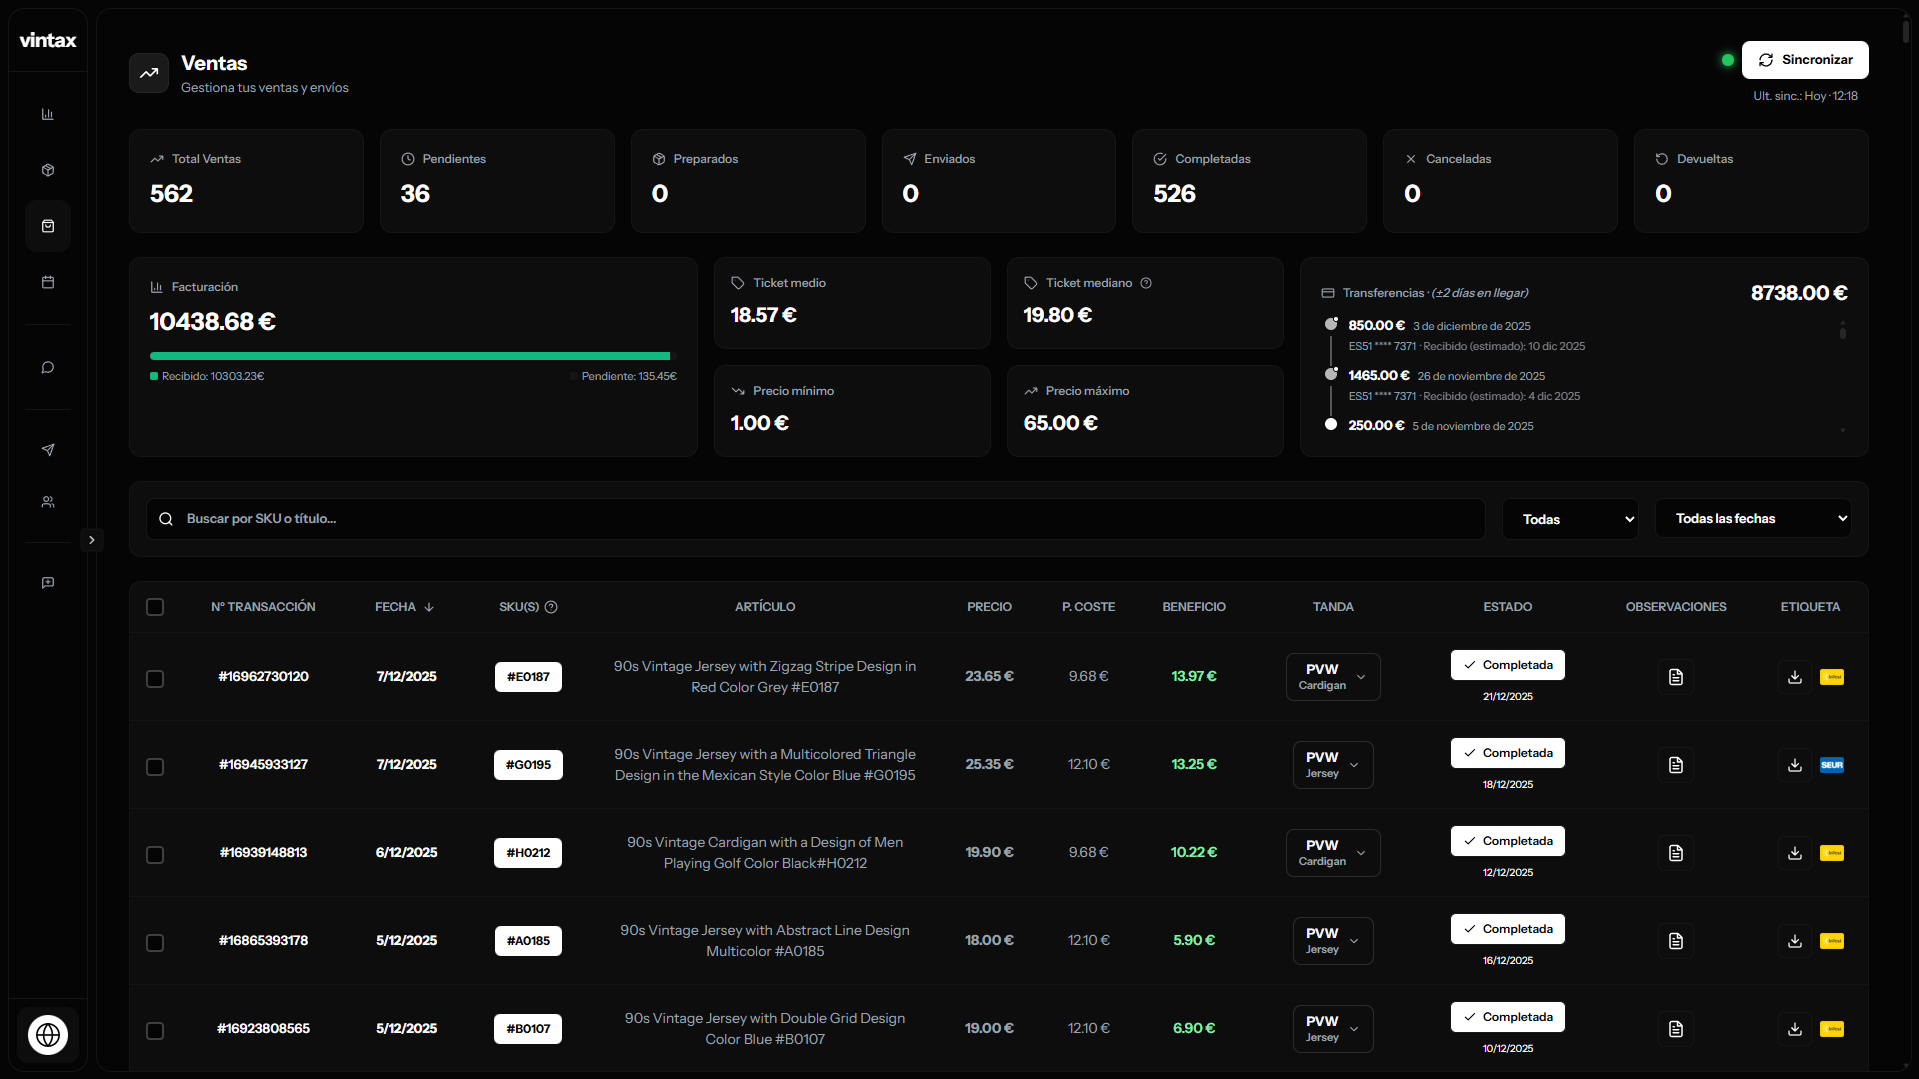
Task: Click the globe language icon
Action: [x=48, y=1035]
